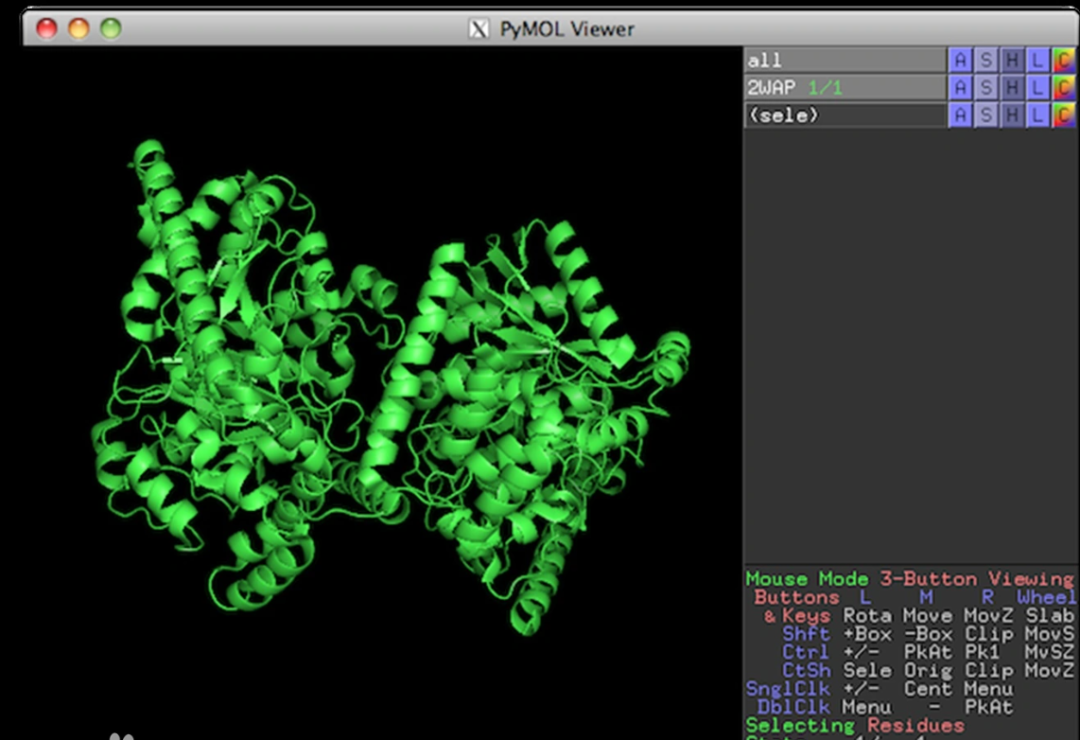This screenshot has height=740, width=1080.
Task: Toggle visibility of the 2WAP object
Action: pos(845,88)
